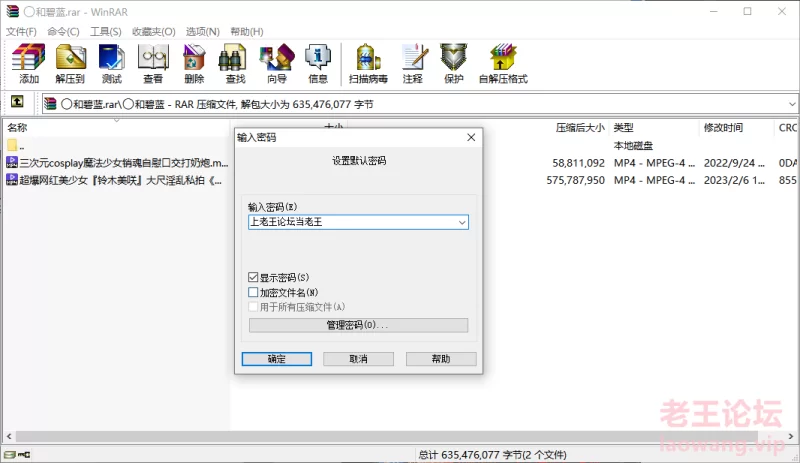Viewport: 800px width, 463px height.
Task: Click the archive icon in the address bar
Action: [x=50, y=104]
